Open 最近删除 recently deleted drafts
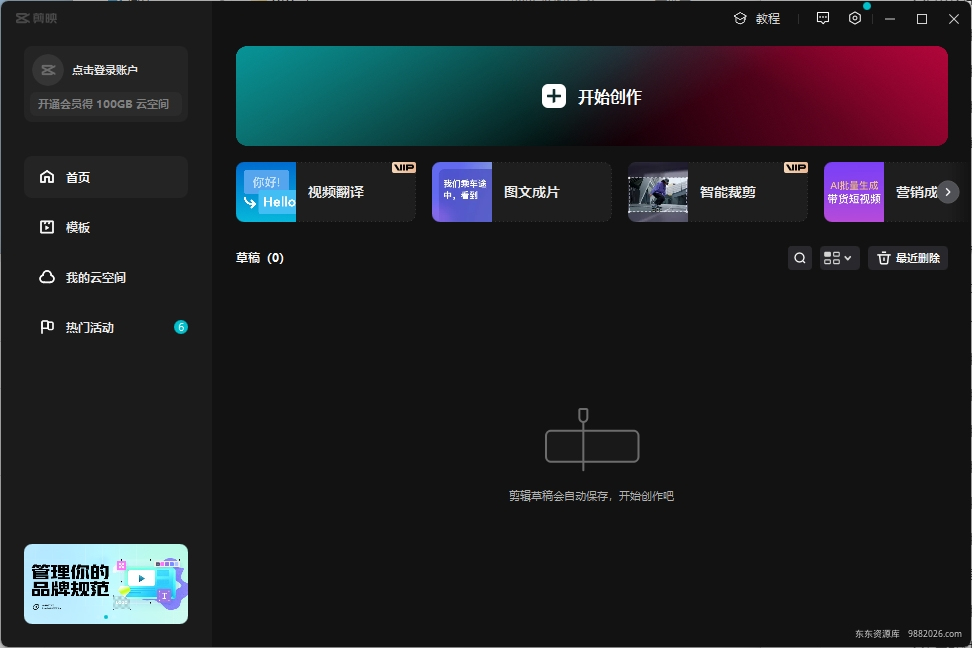The width and height of the screenshot is (972, 648). pyautogui.click(x=907, y=257)
